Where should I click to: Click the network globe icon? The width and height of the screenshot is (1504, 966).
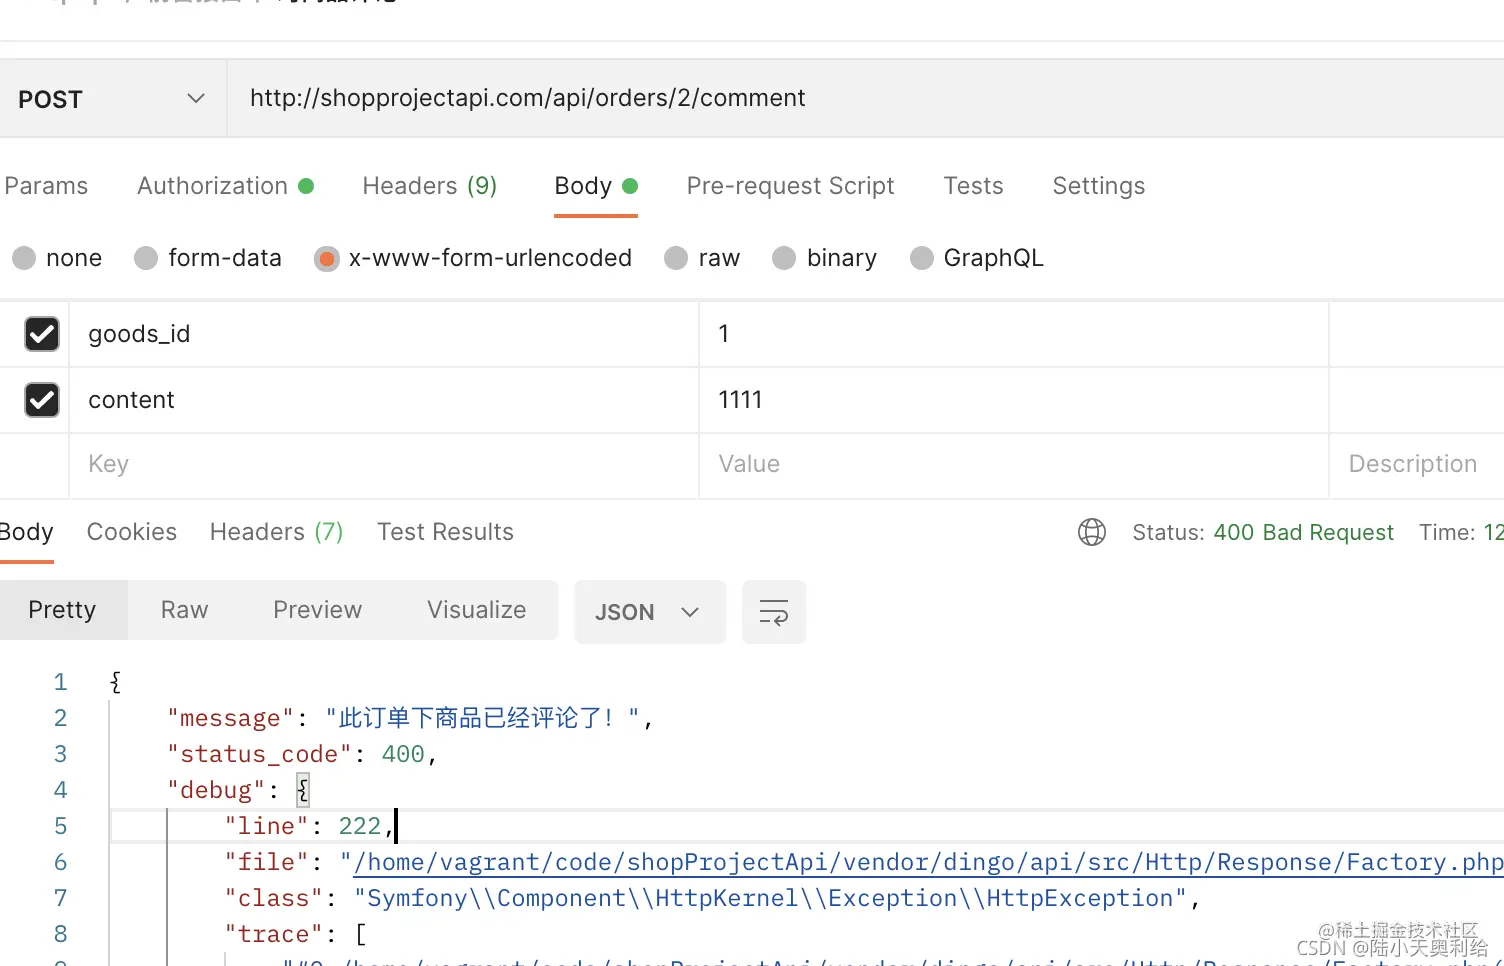point(1092,532)
